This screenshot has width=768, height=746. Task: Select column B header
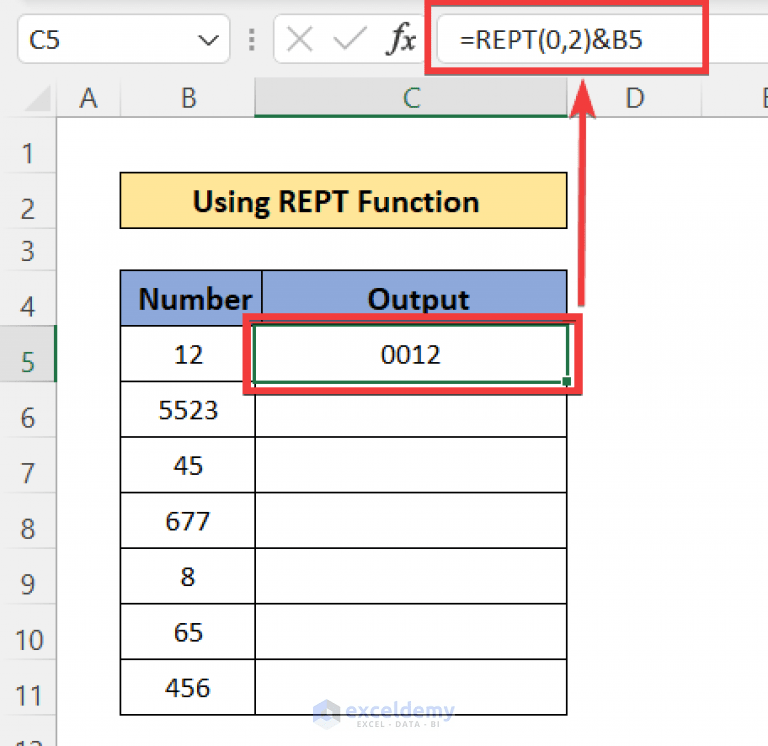coord(188,97)
